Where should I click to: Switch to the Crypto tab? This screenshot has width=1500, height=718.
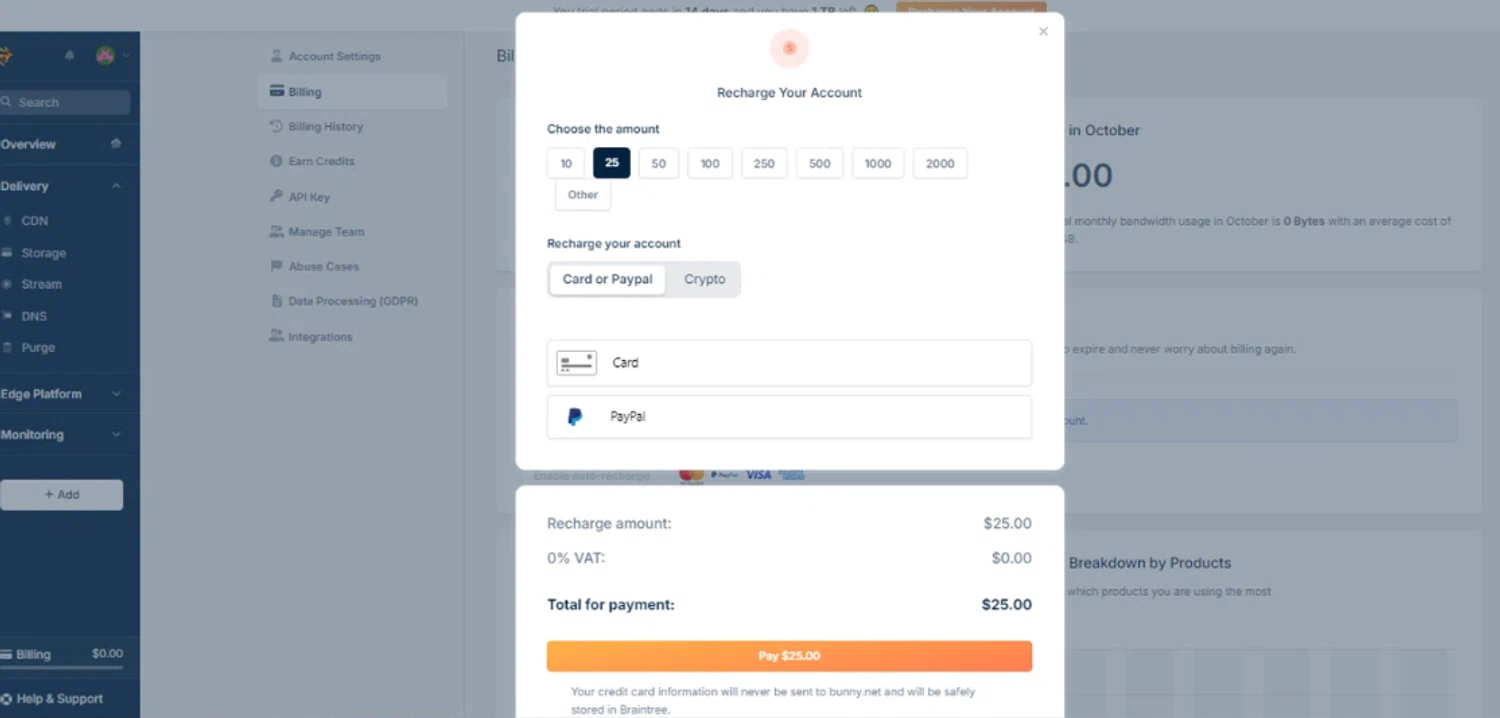coord(704,279)
